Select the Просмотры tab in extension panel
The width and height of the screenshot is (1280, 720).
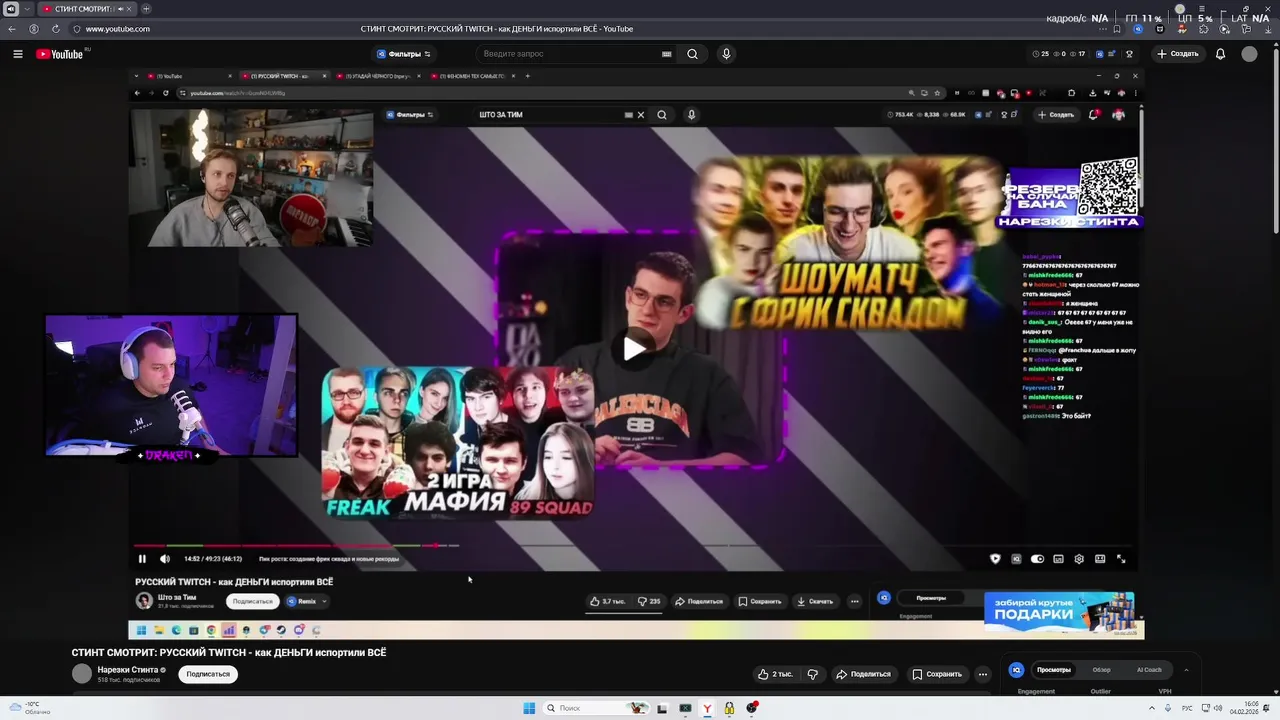point(1053,670)
